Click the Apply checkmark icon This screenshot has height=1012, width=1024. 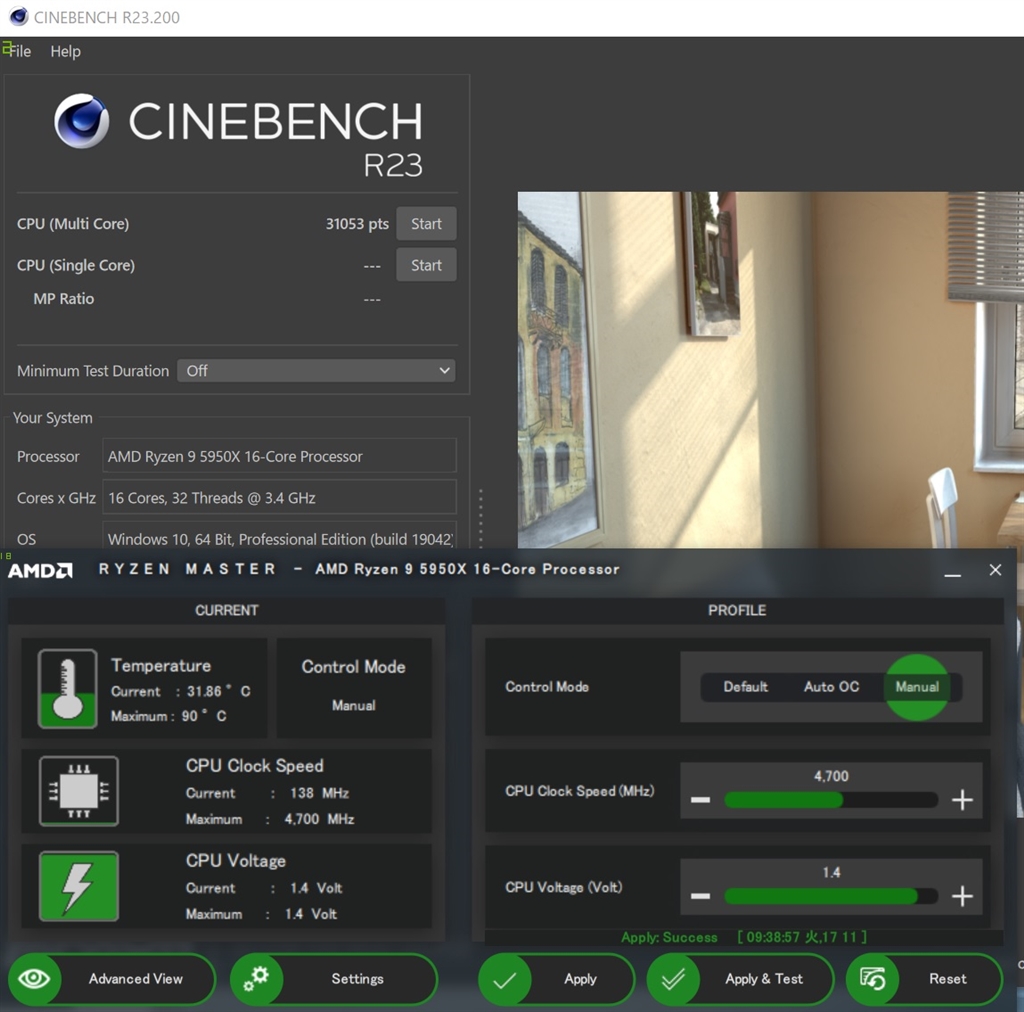505,979
